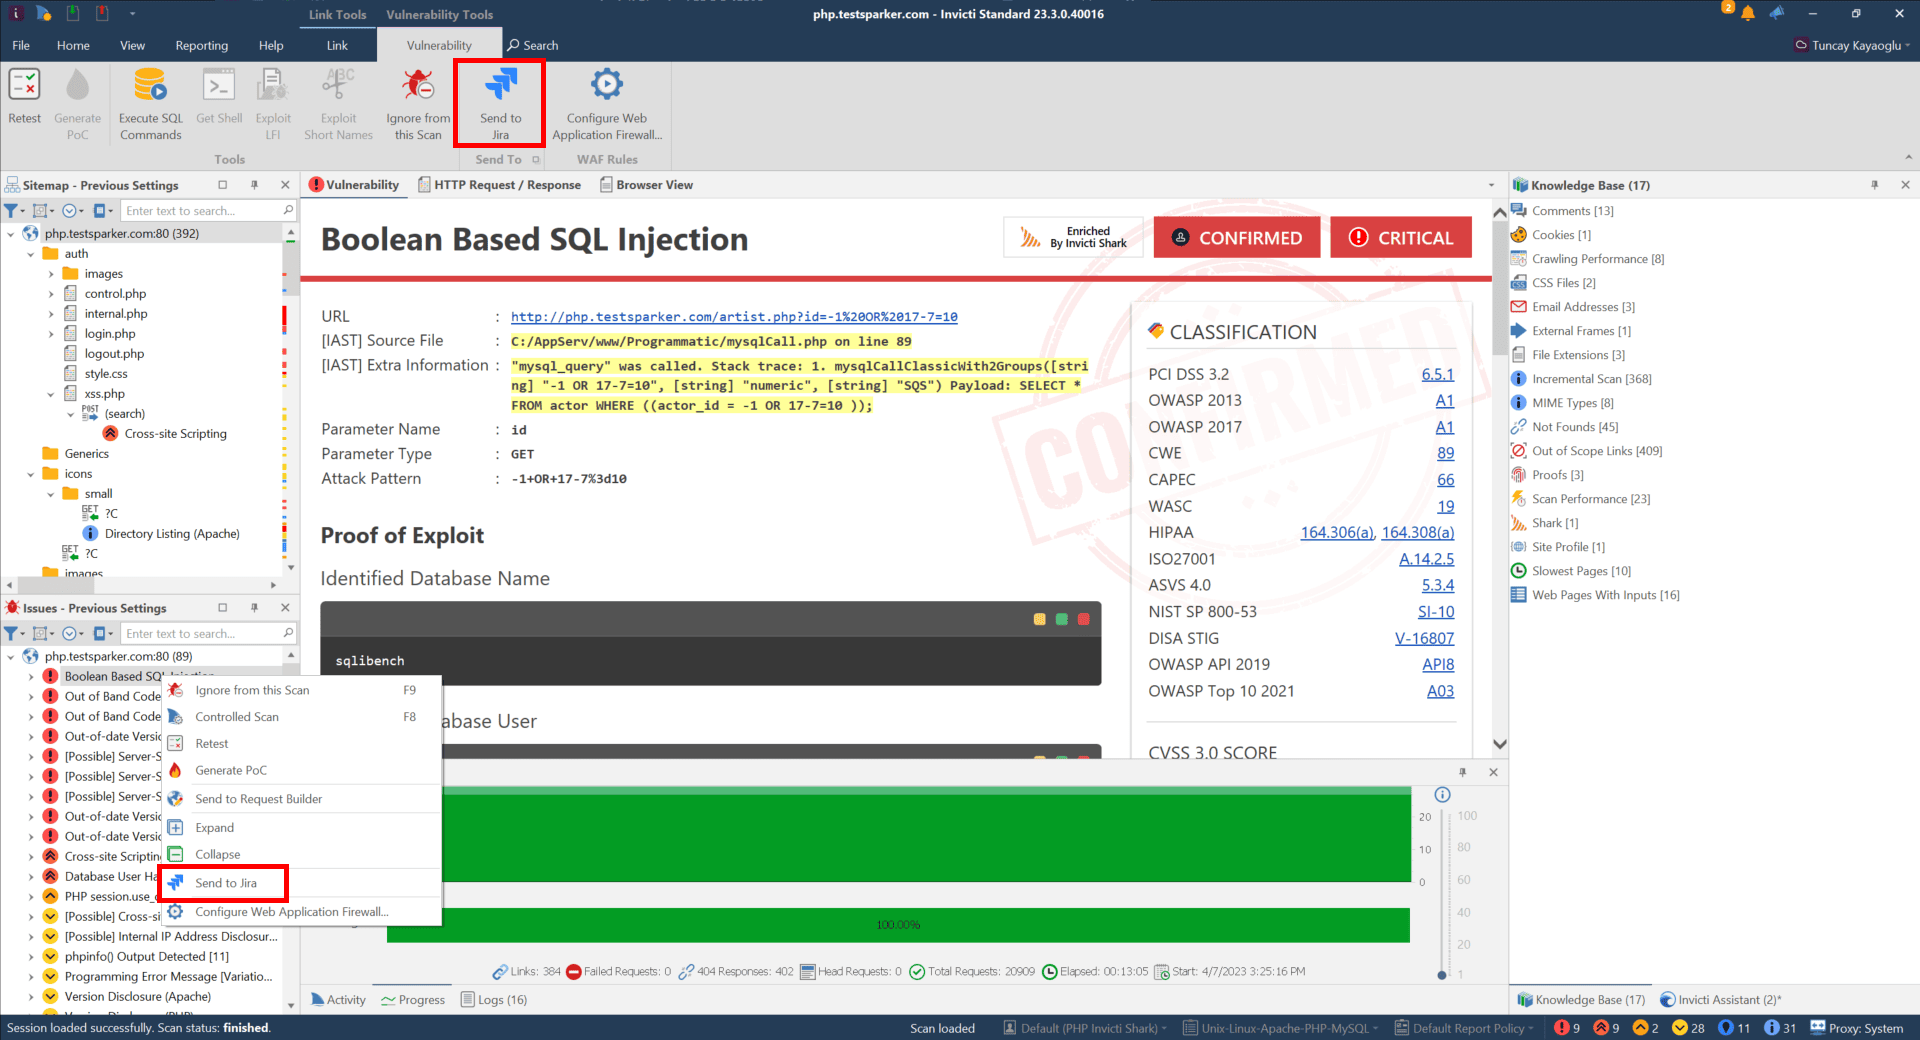Select Exploit Short Names tool
Image resolution: width=1920 pixels, height=1040 pixels.
coord(337,100)
